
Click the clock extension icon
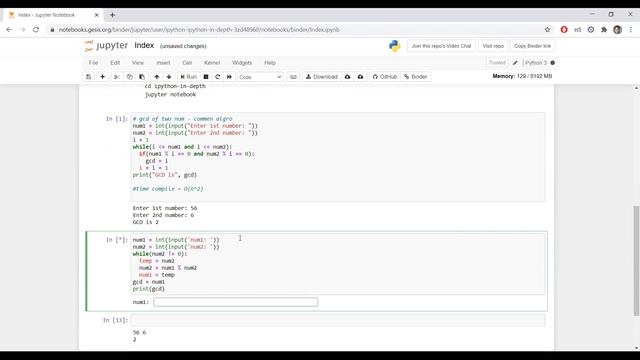(x=591, y=29)
